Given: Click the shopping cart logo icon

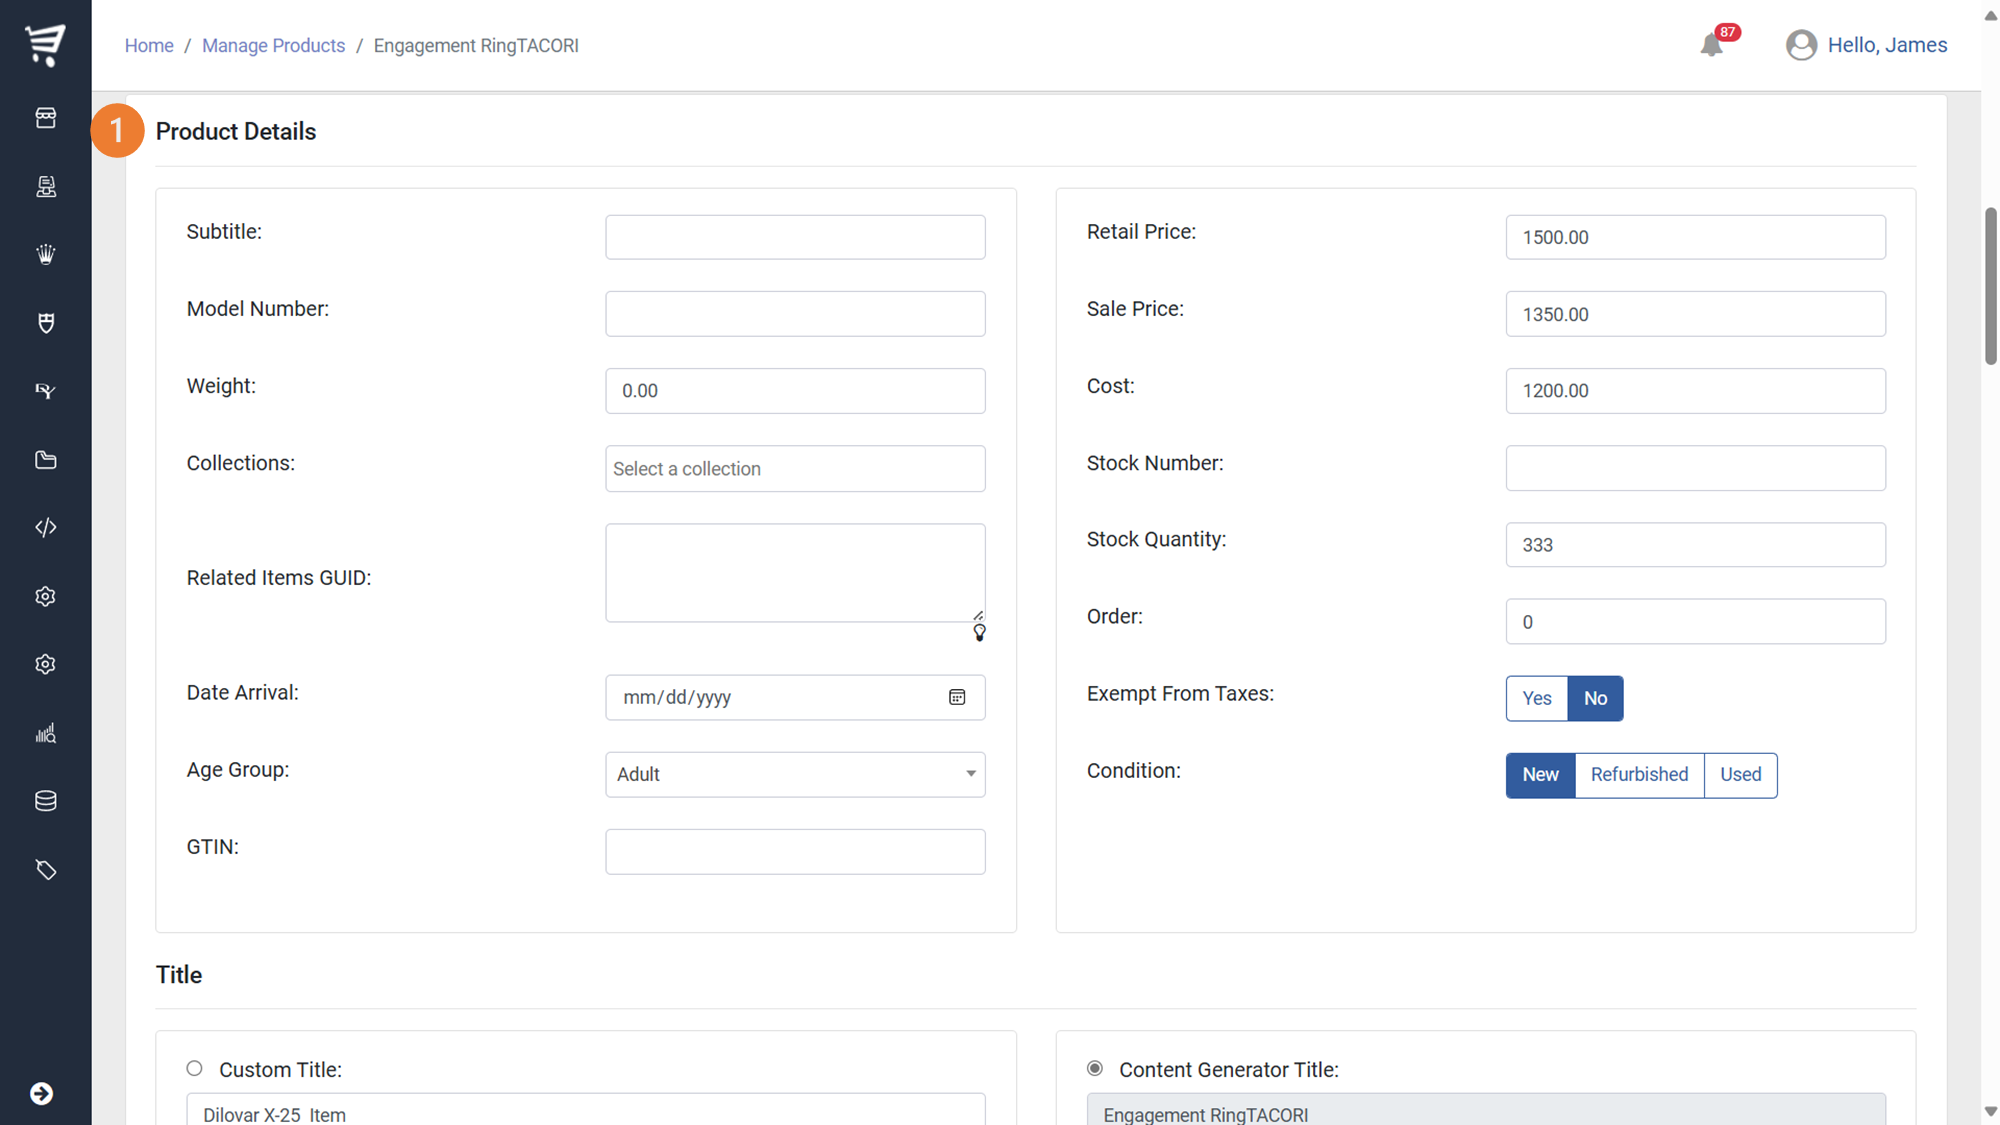Looking at the screenshot, I should point(45,44).
